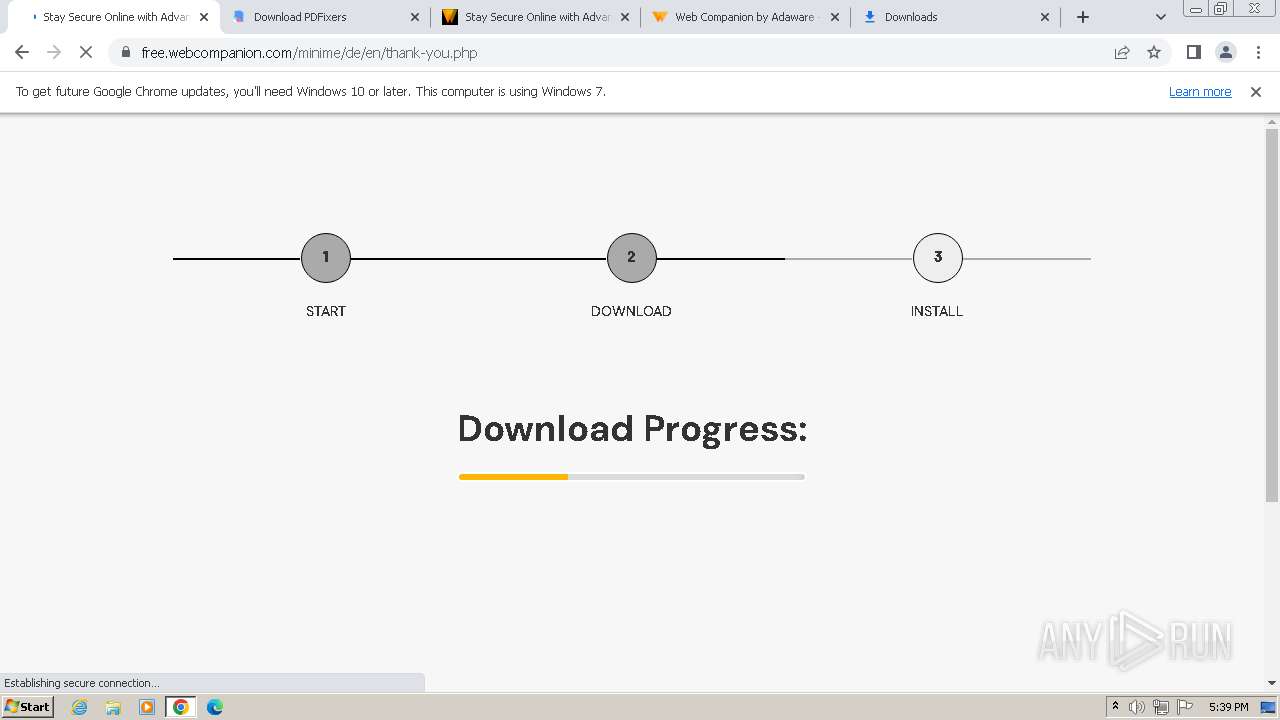Open Chrome three-dot menu

(1258, 52)
